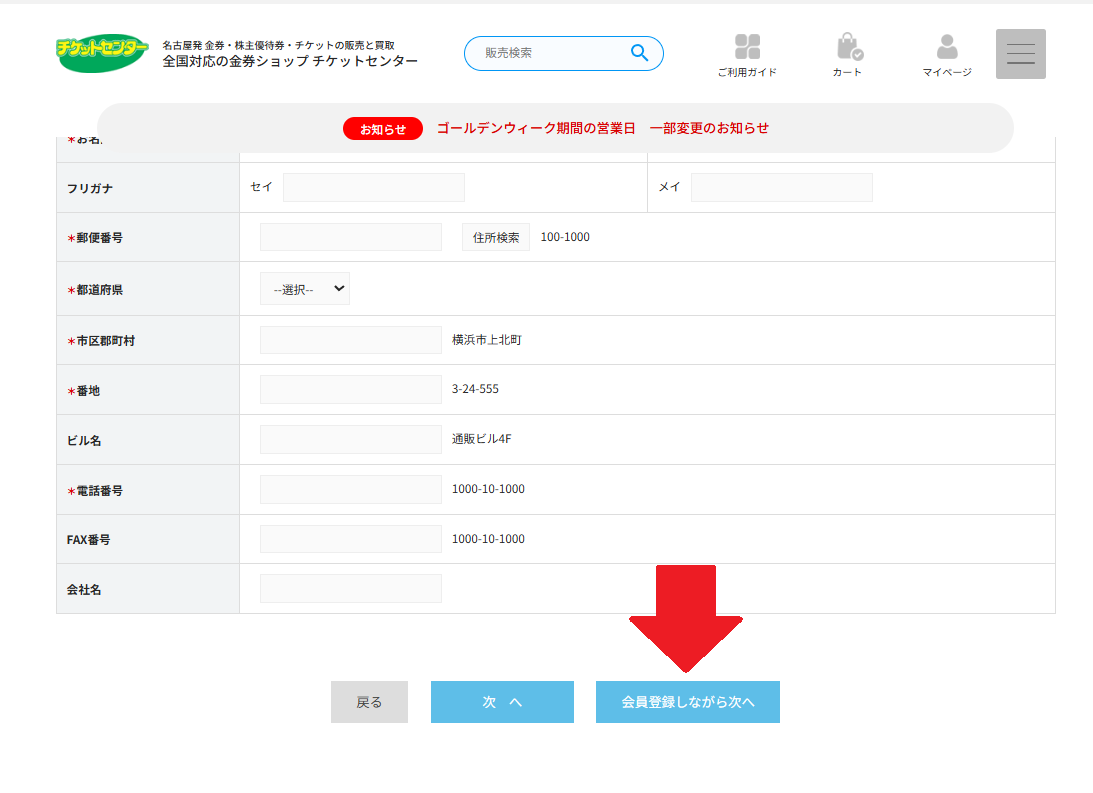The image size is (1093, 793).
Task: Click the メイ furigana input field
Action: [781, 187]
